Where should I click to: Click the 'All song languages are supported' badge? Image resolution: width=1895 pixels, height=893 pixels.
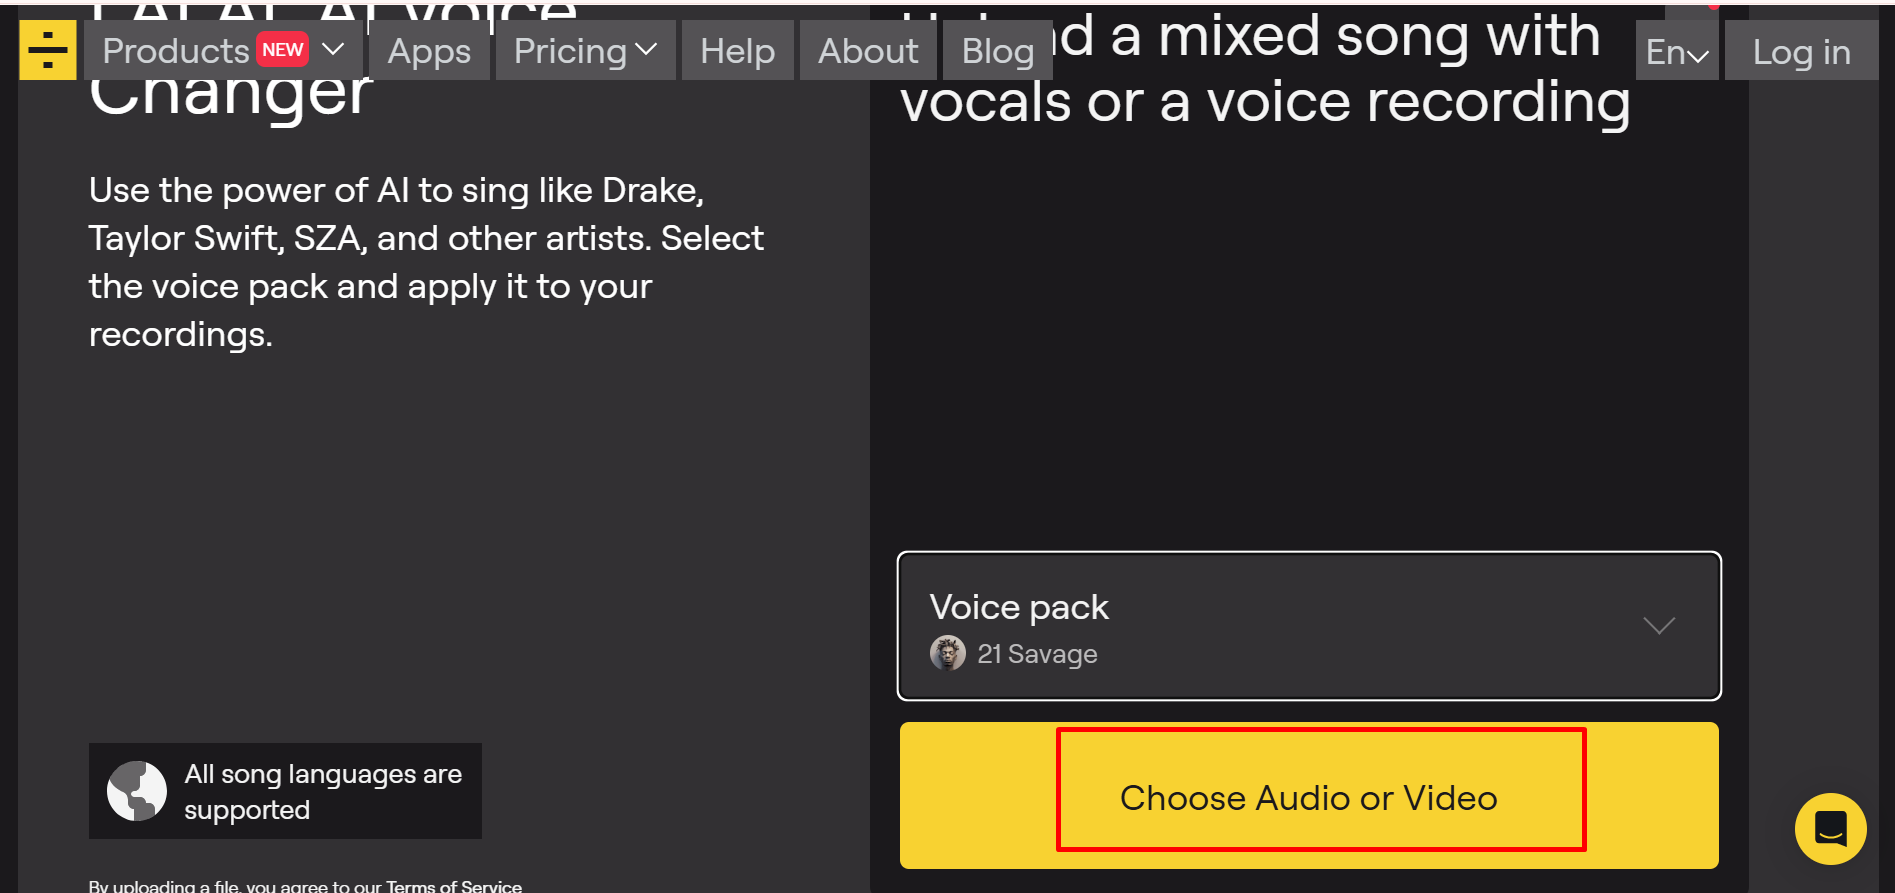click(x=285, y=790)
